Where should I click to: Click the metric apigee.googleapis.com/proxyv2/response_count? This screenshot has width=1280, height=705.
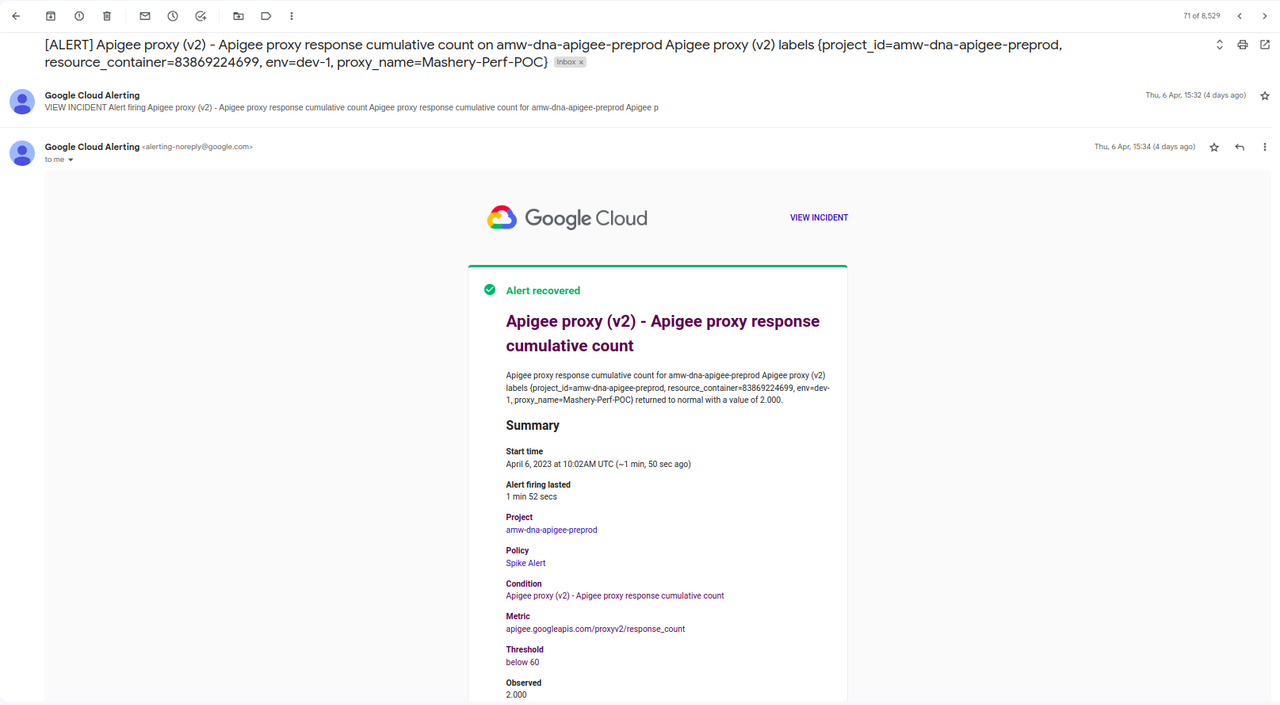pyautogui.click(x=595, y=629)
